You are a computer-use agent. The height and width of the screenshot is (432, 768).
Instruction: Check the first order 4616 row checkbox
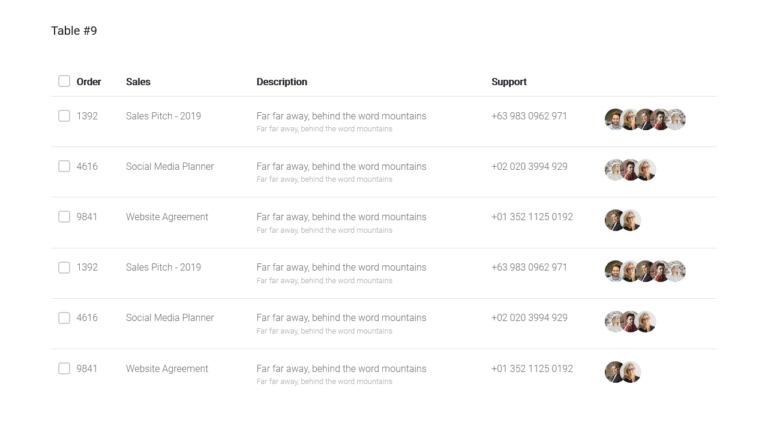(x=64, y=166)
